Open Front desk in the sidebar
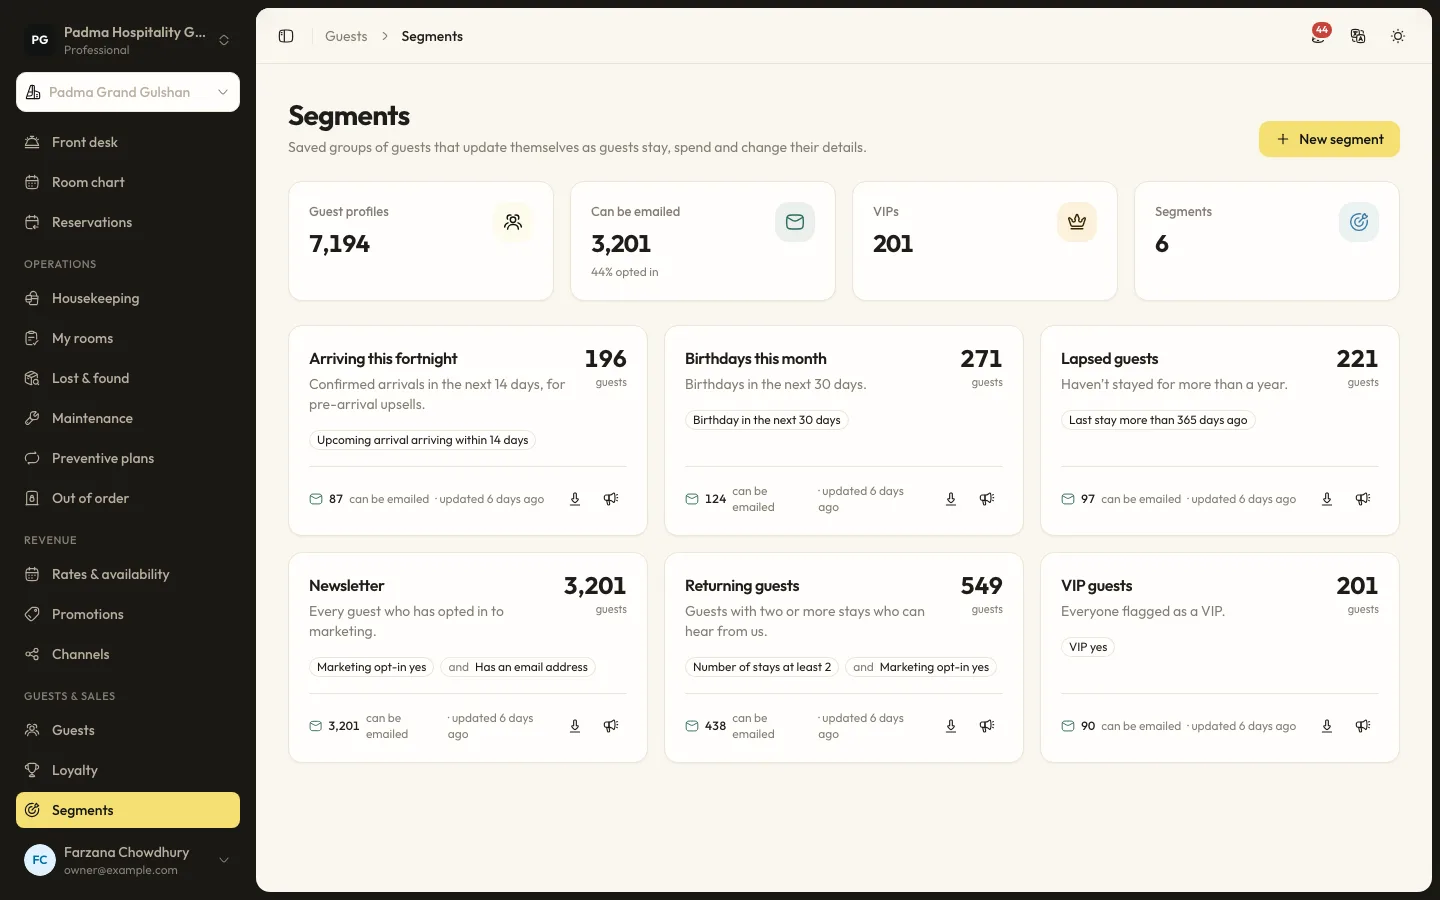This screenshot has width=1440, height=900. [128, 142]
